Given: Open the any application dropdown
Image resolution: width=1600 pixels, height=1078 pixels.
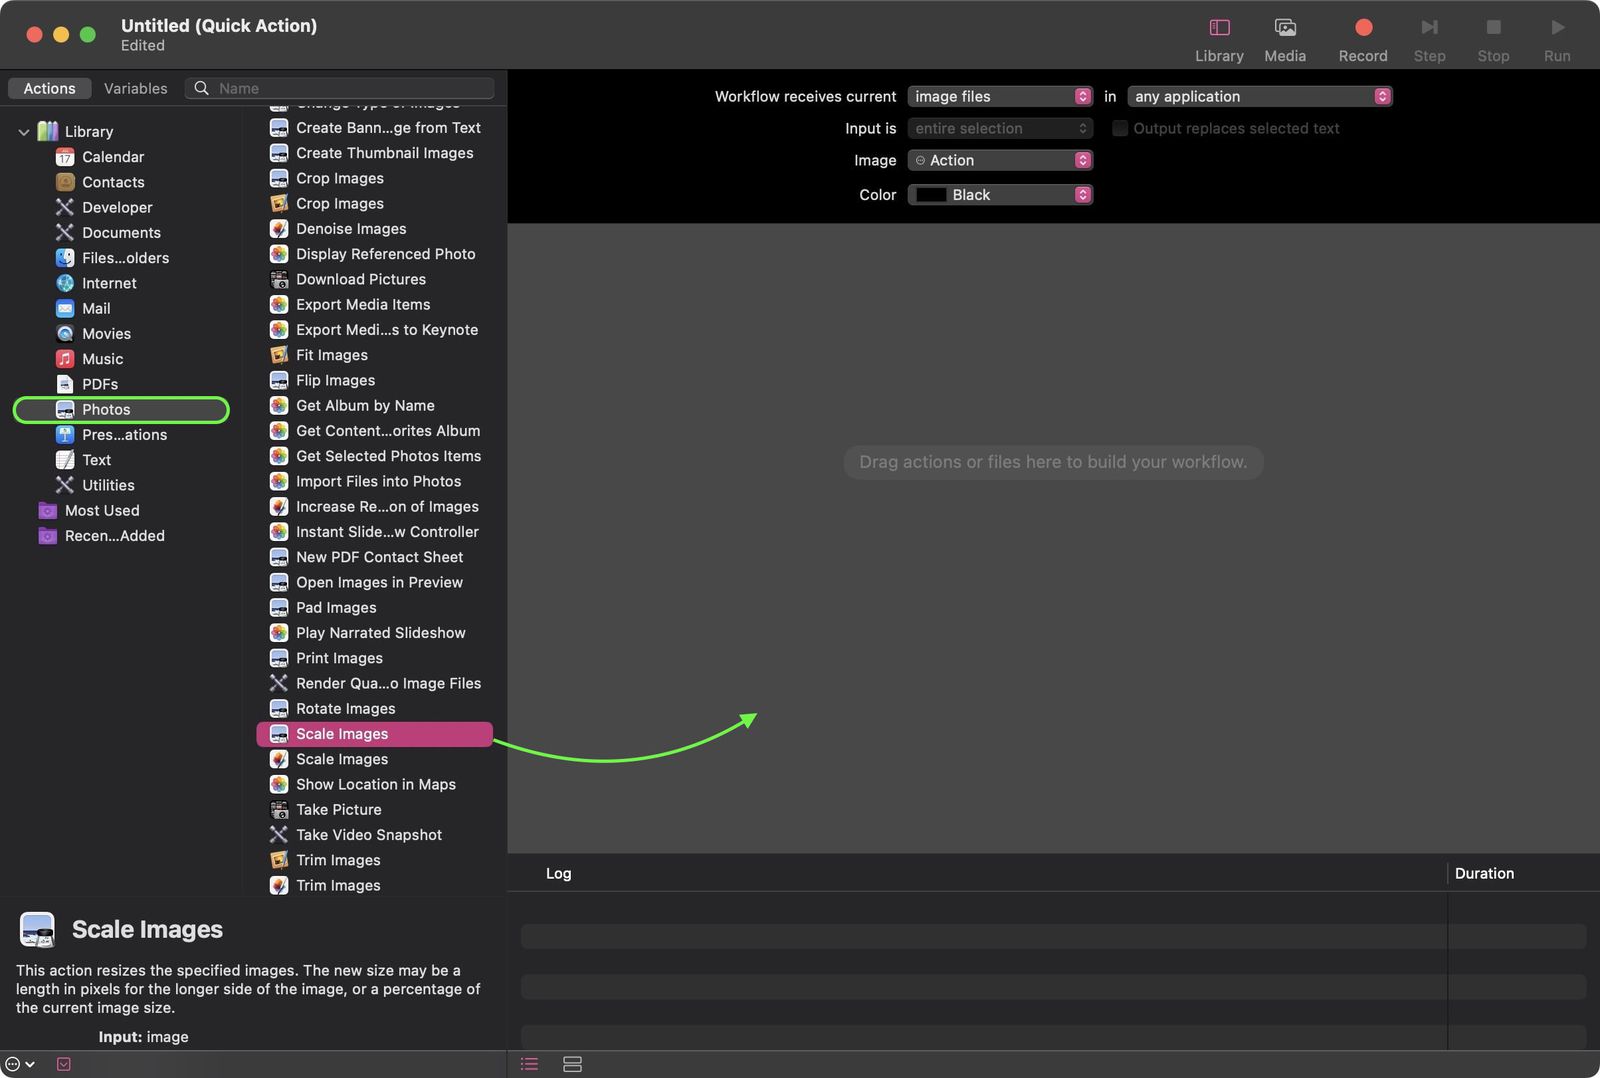Looking at the screenshot, I should 1259,96.
